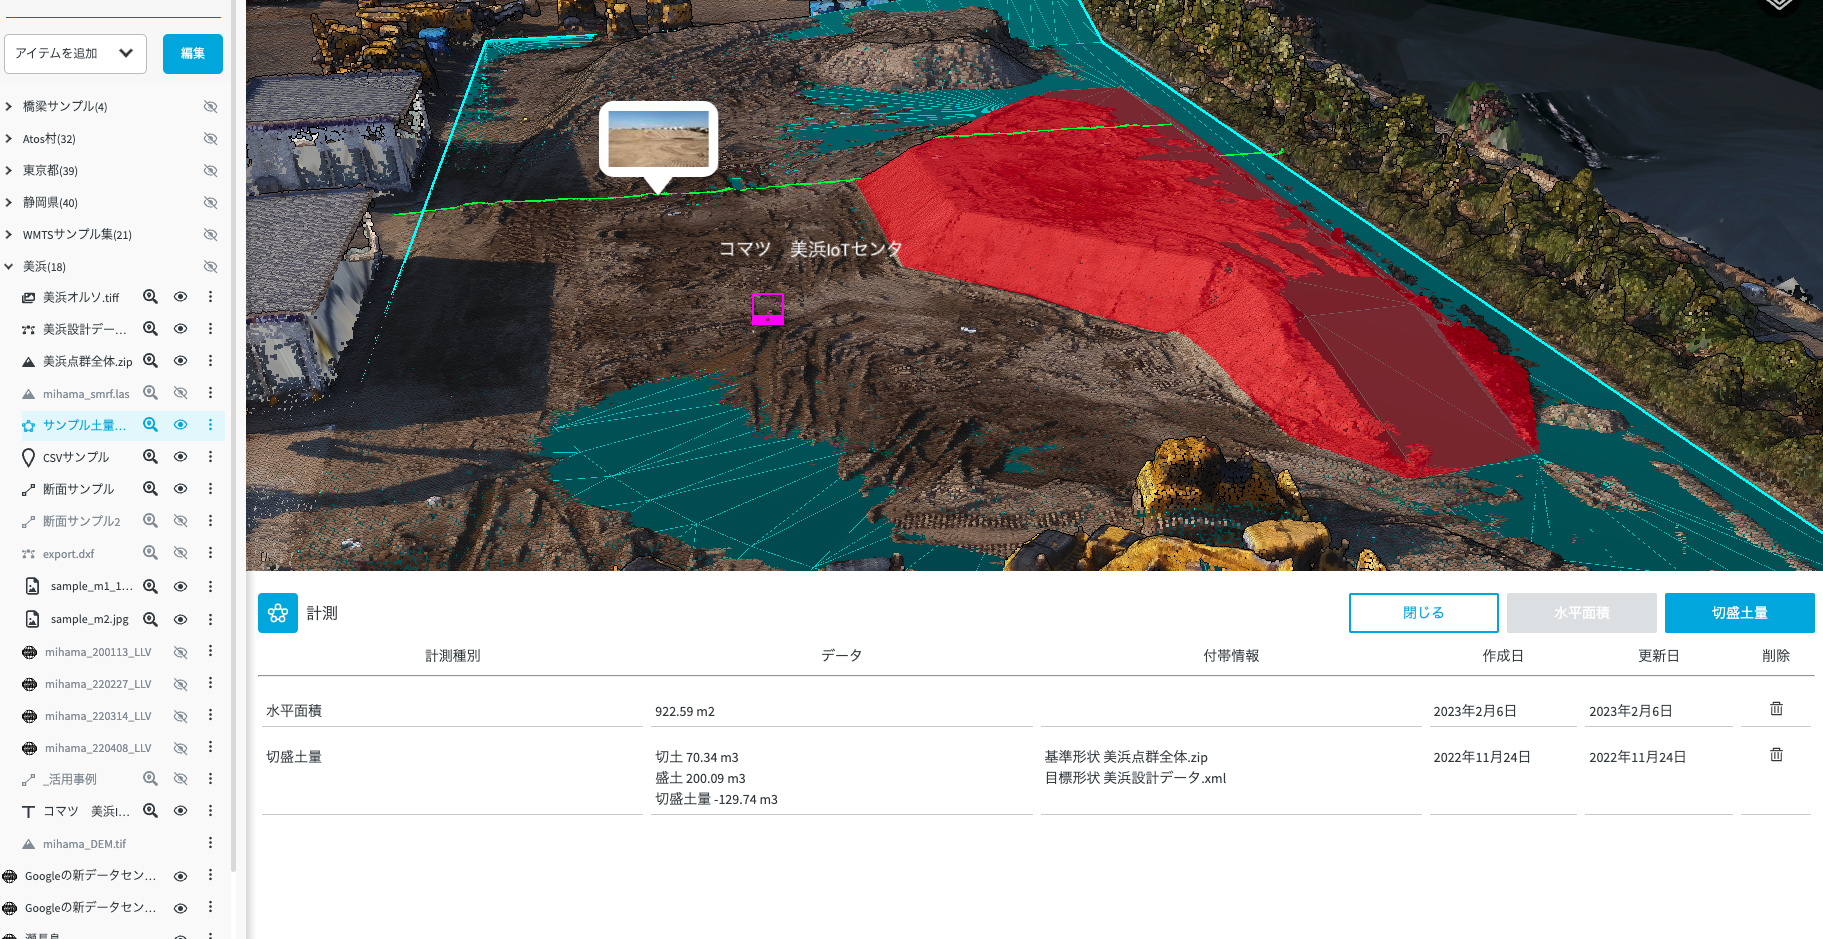The height and width of the screenshot is (939, 1823).
Task: Open more options for 美浜点群全体.zip
Action: pos(210,361)
